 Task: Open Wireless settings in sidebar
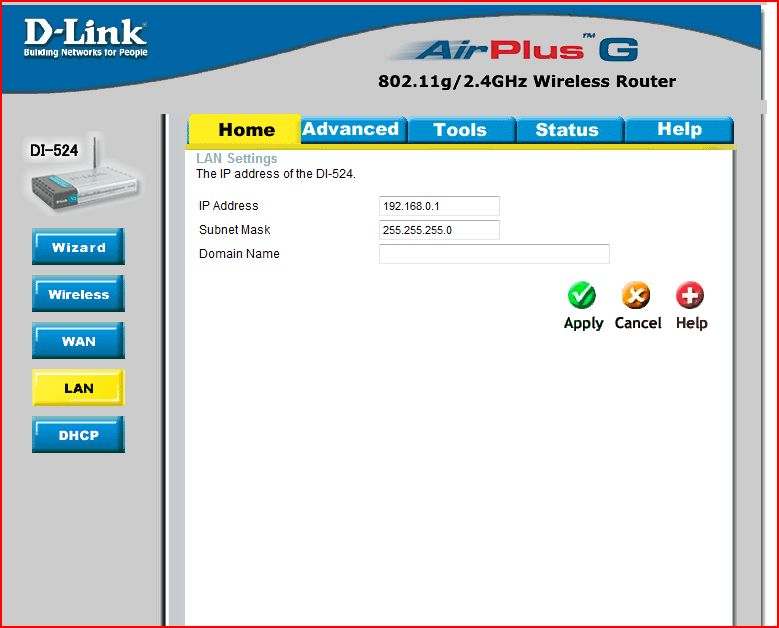click(x=78, y=294)
